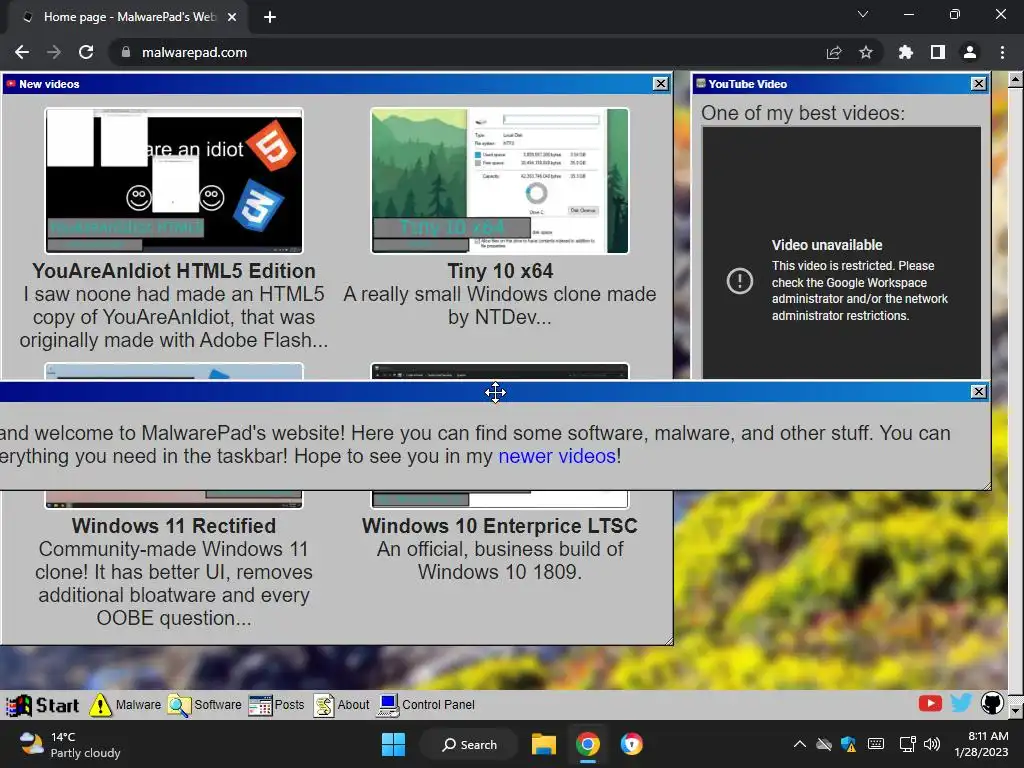Click the Windows 11 Rectified title
Viewport: 1024px width, 768px height.
tap(174, 526)
